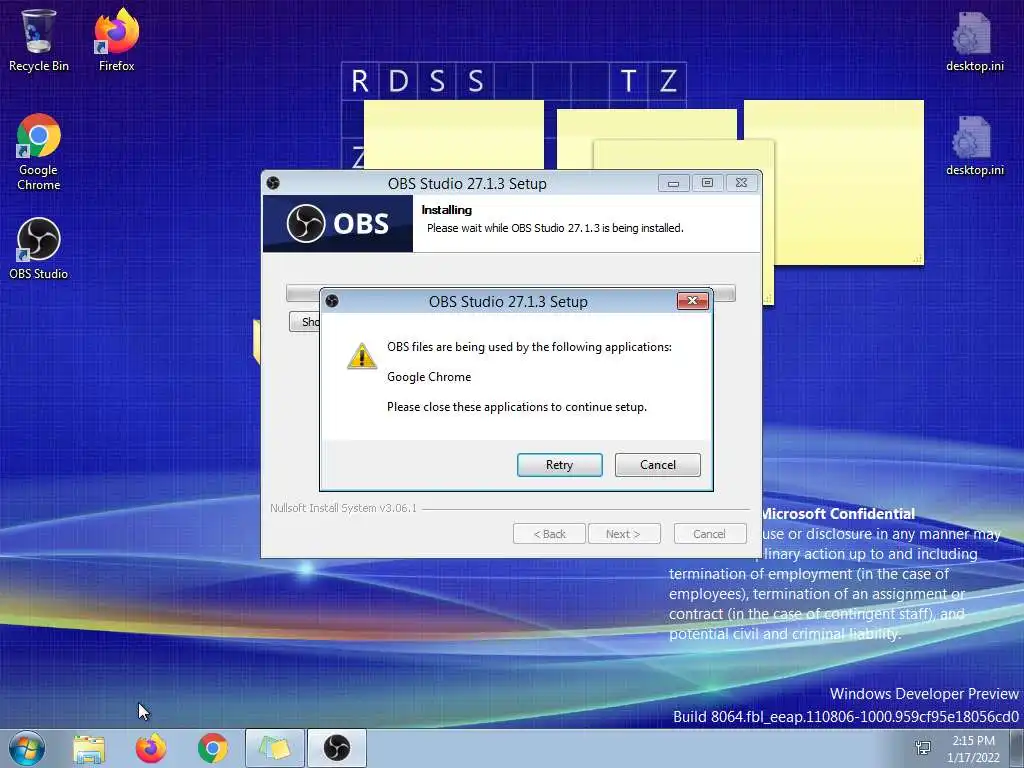Close the OBS files-in-use warning dialog
The width and height of the screenshot is (1024, 768).
click(x=692, y=300)
